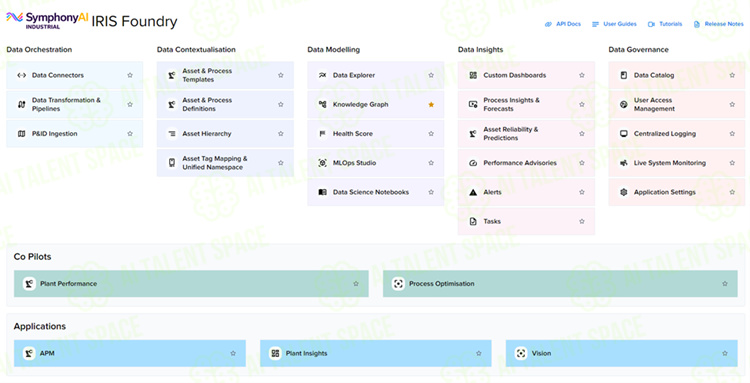Click the Asset Hierarchy list icon
750x383 pixels.
pyautogui.click(x=172, y=134)
